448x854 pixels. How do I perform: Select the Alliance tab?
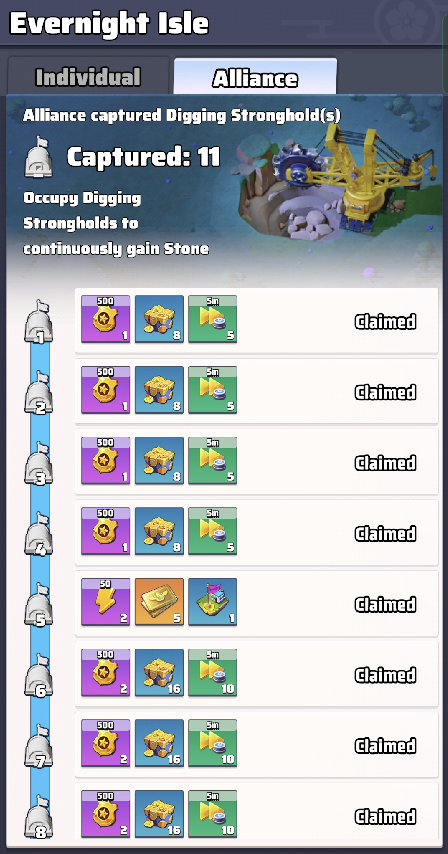tap(255, 77)
